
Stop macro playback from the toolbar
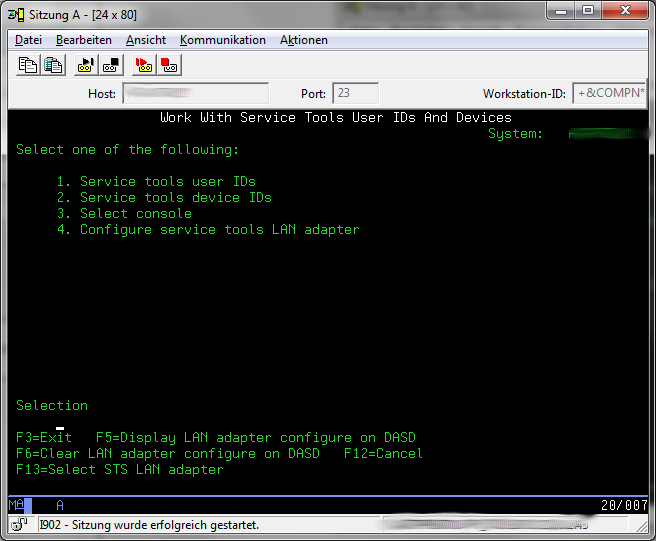pos(112,65)
